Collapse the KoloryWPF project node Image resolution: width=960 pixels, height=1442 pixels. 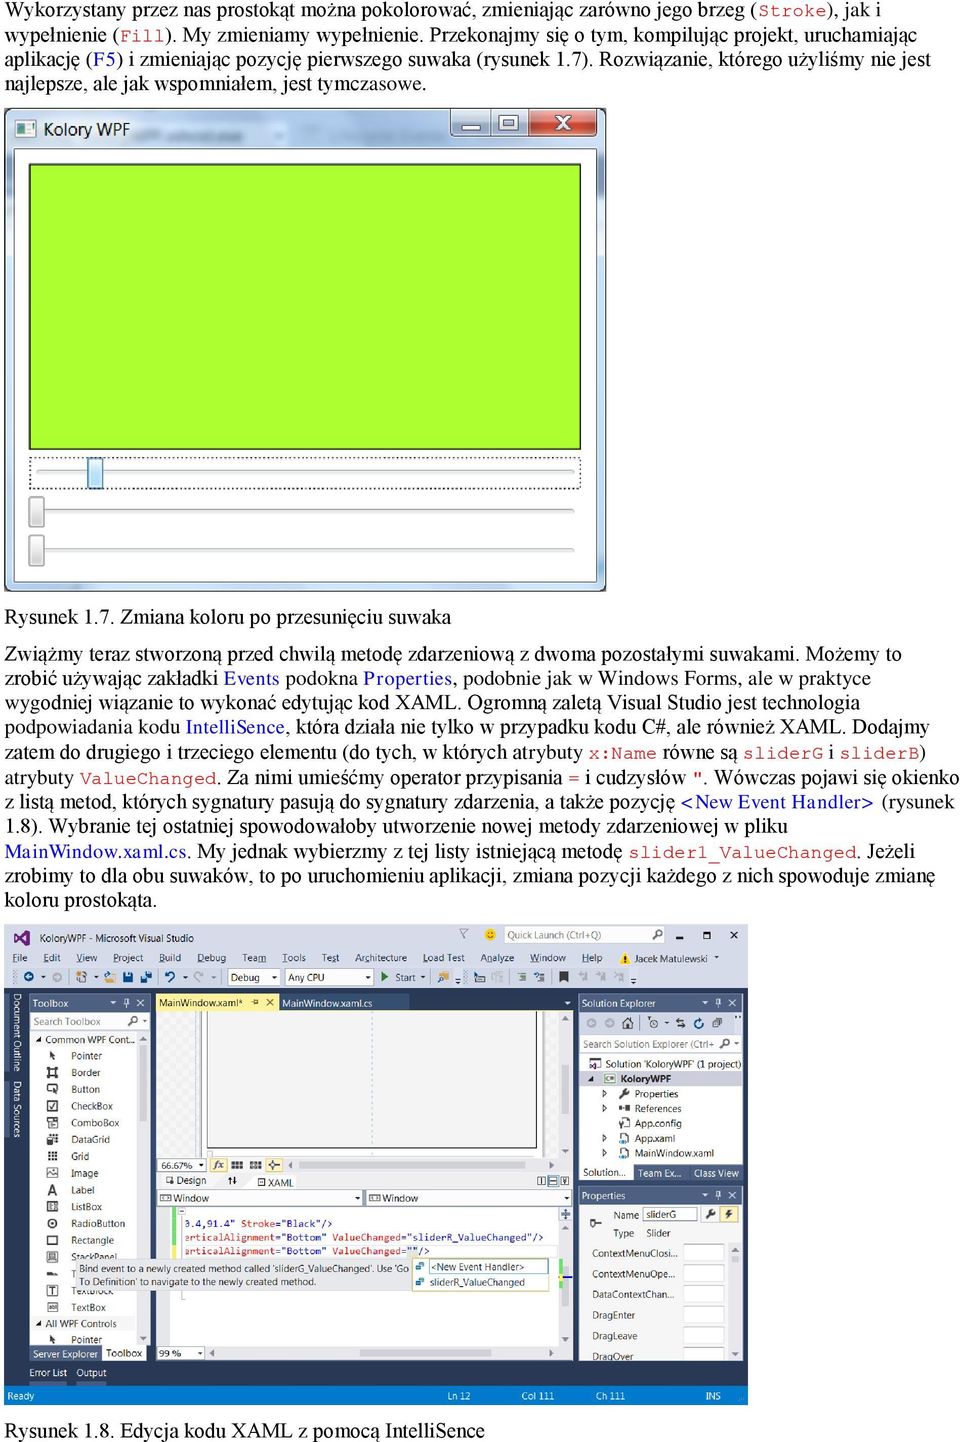click(x=591, y=1079)
